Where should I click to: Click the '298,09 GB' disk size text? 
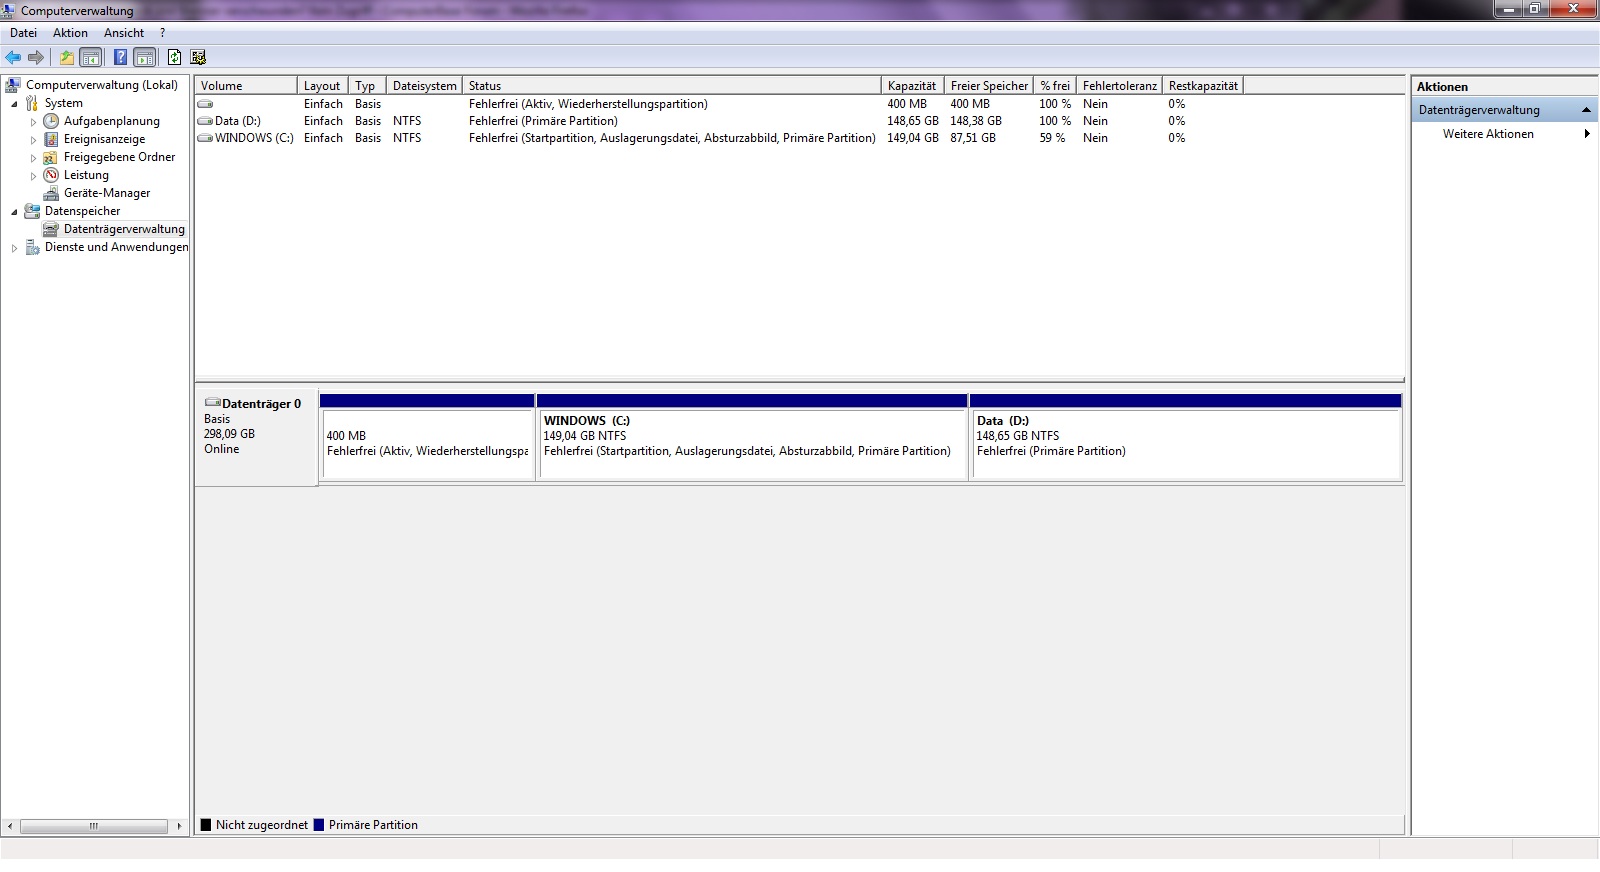pos(229,434)
